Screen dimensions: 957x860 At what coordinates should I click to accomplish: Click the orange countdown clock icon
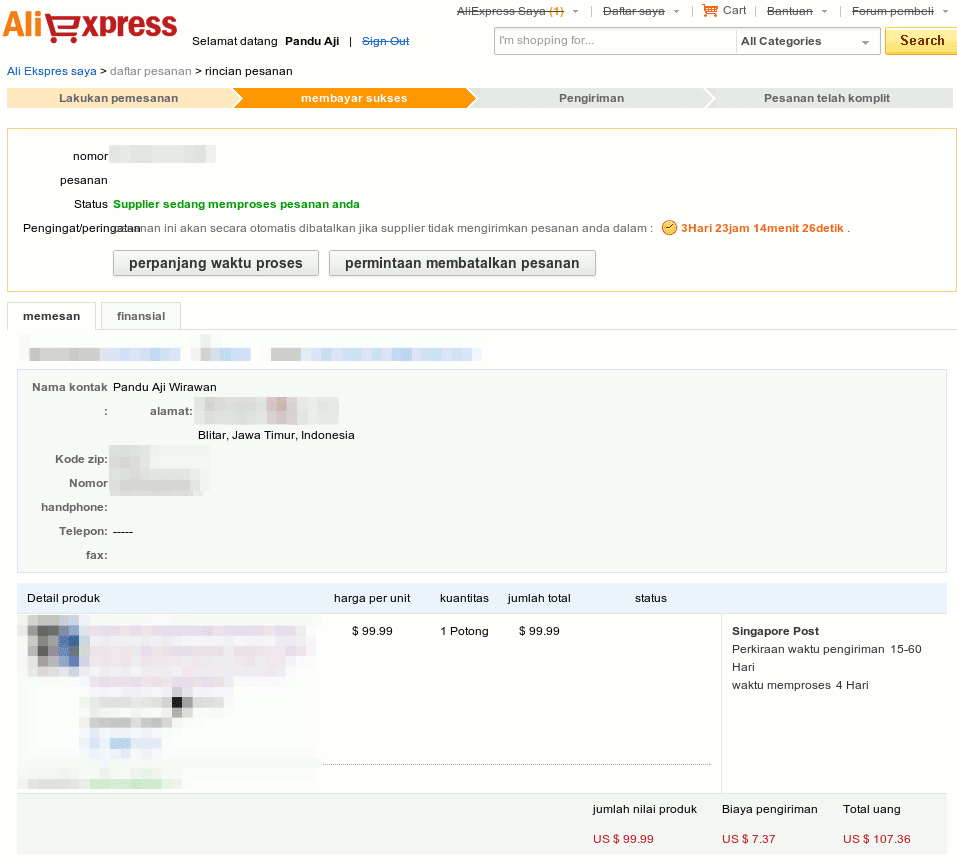pyautogui.click(x=670, y=228)
